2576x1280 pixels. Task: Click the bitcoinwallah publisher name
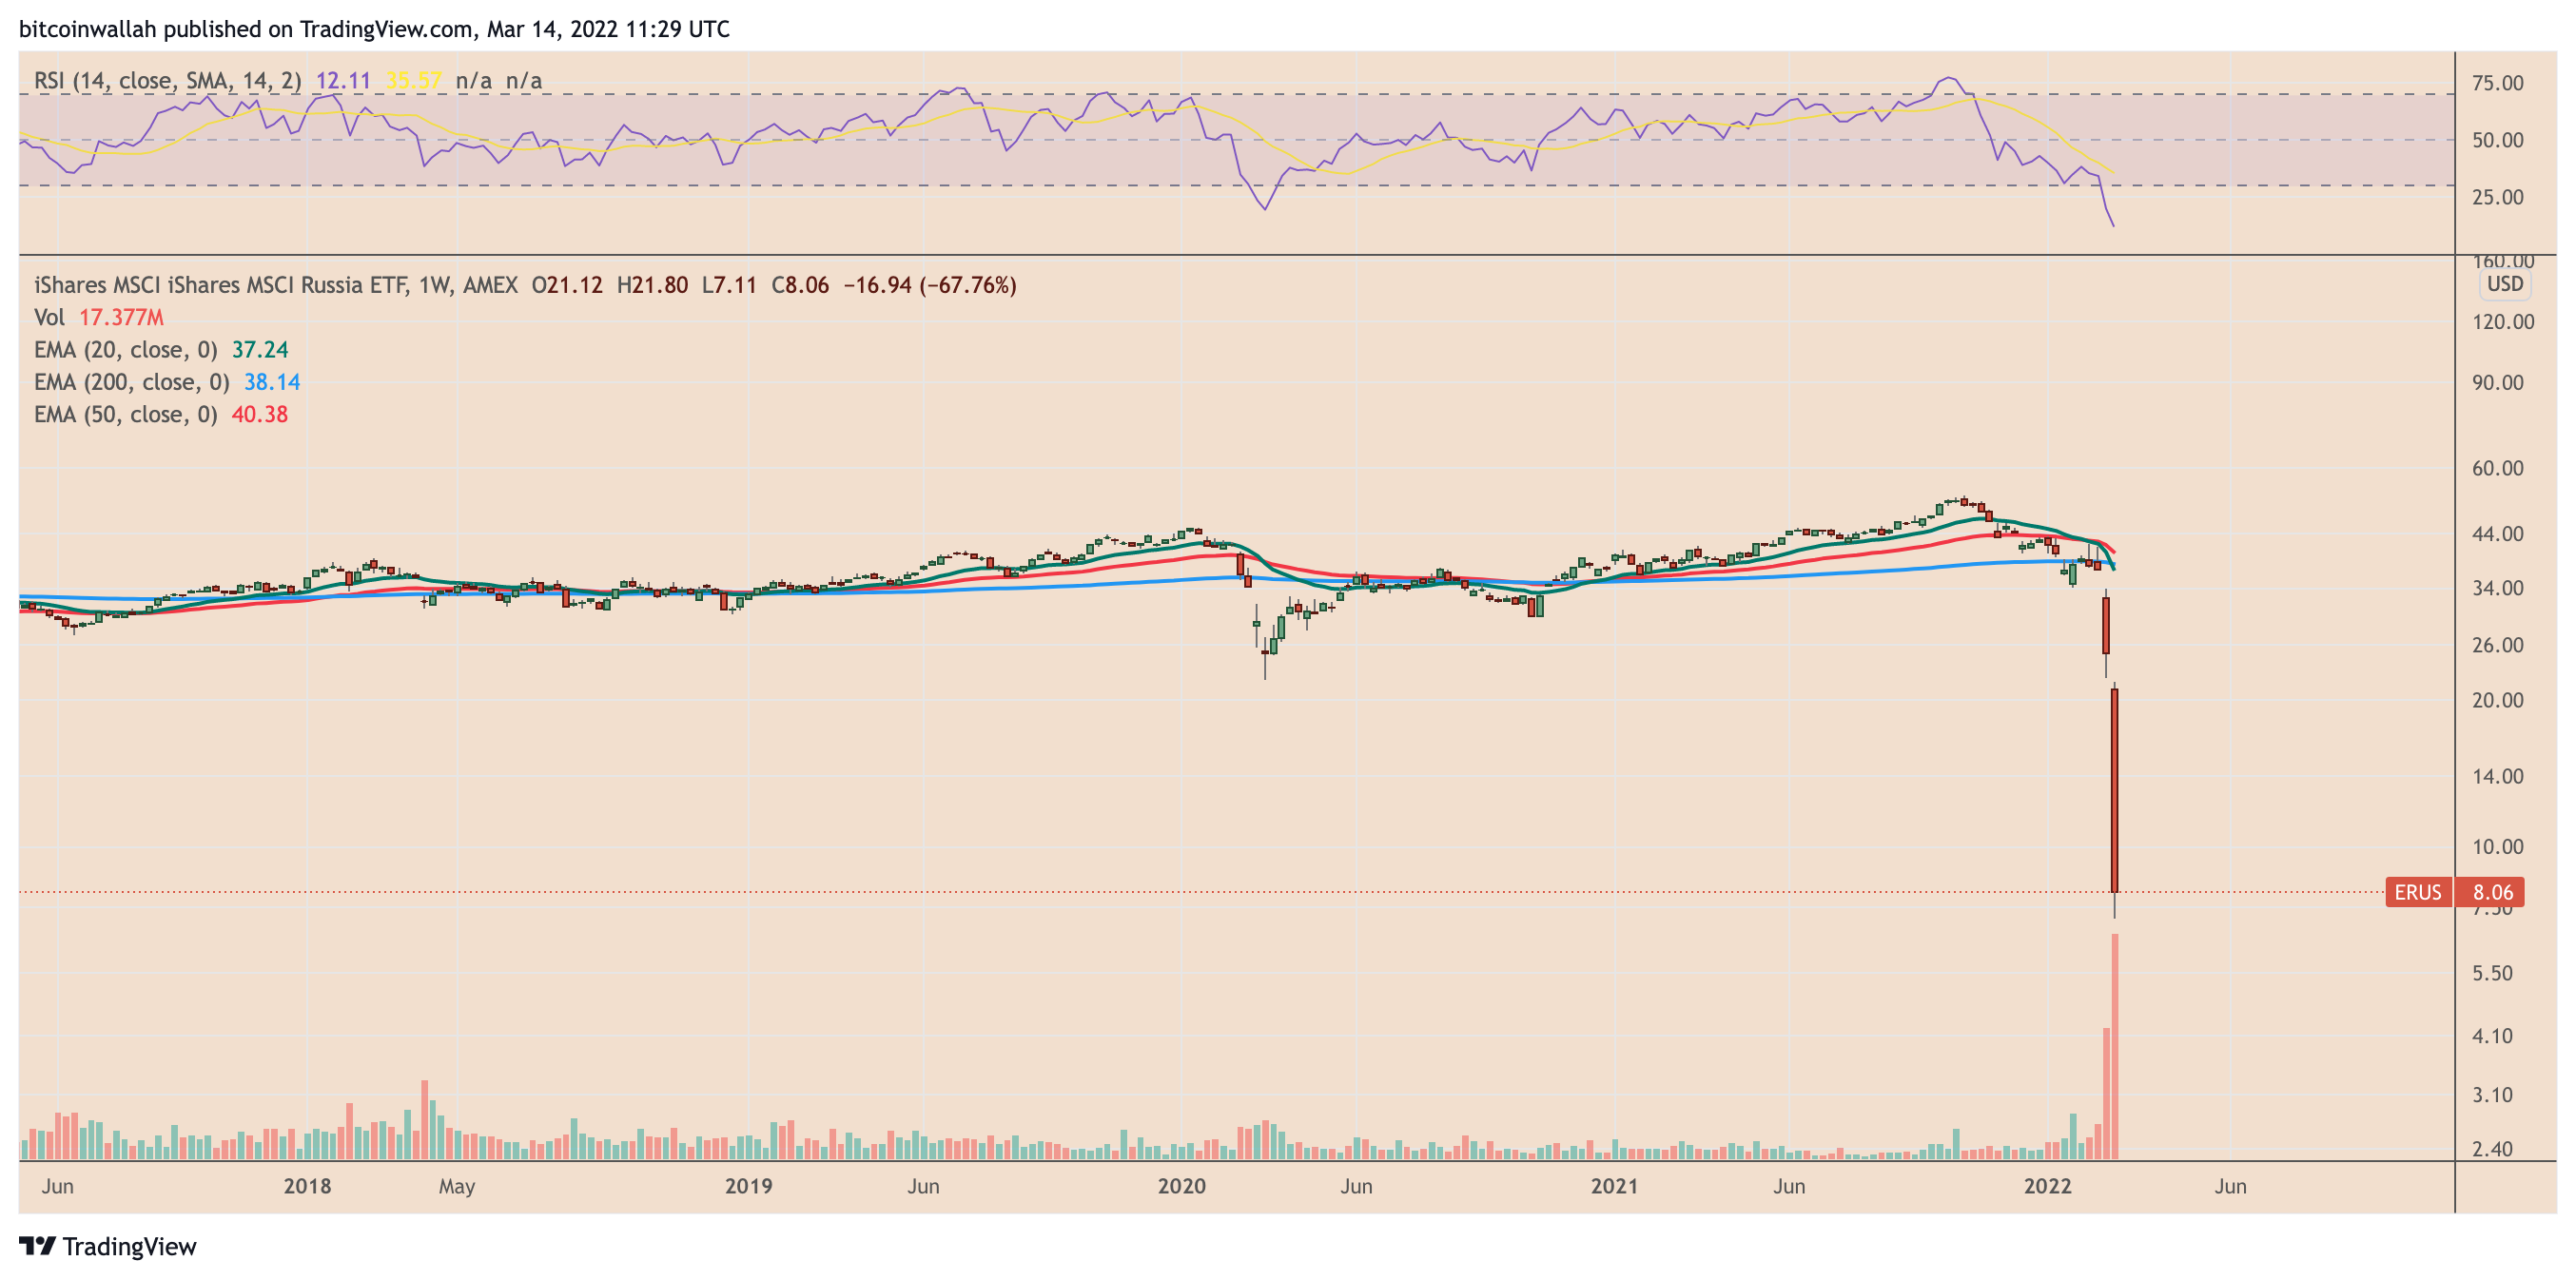click(88, 30)
